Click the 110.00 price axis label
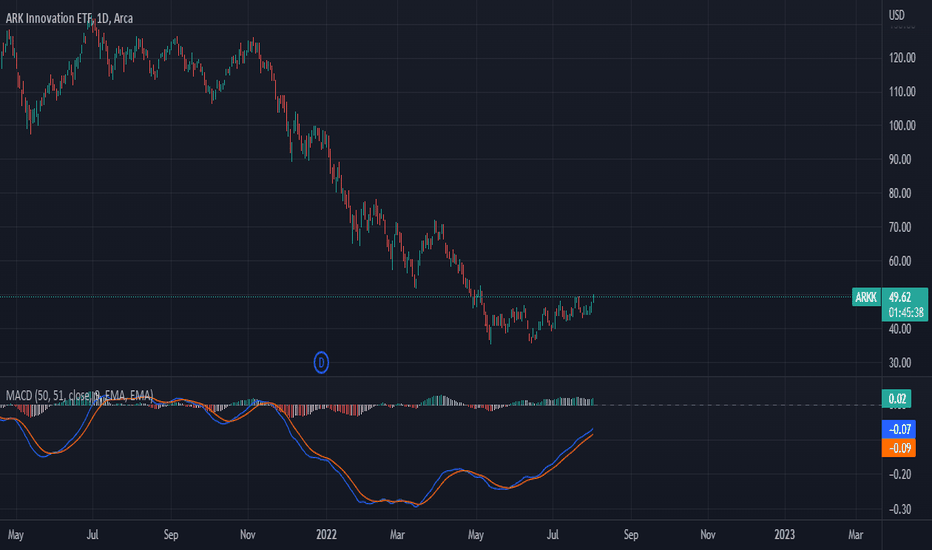 click(902, 92)
